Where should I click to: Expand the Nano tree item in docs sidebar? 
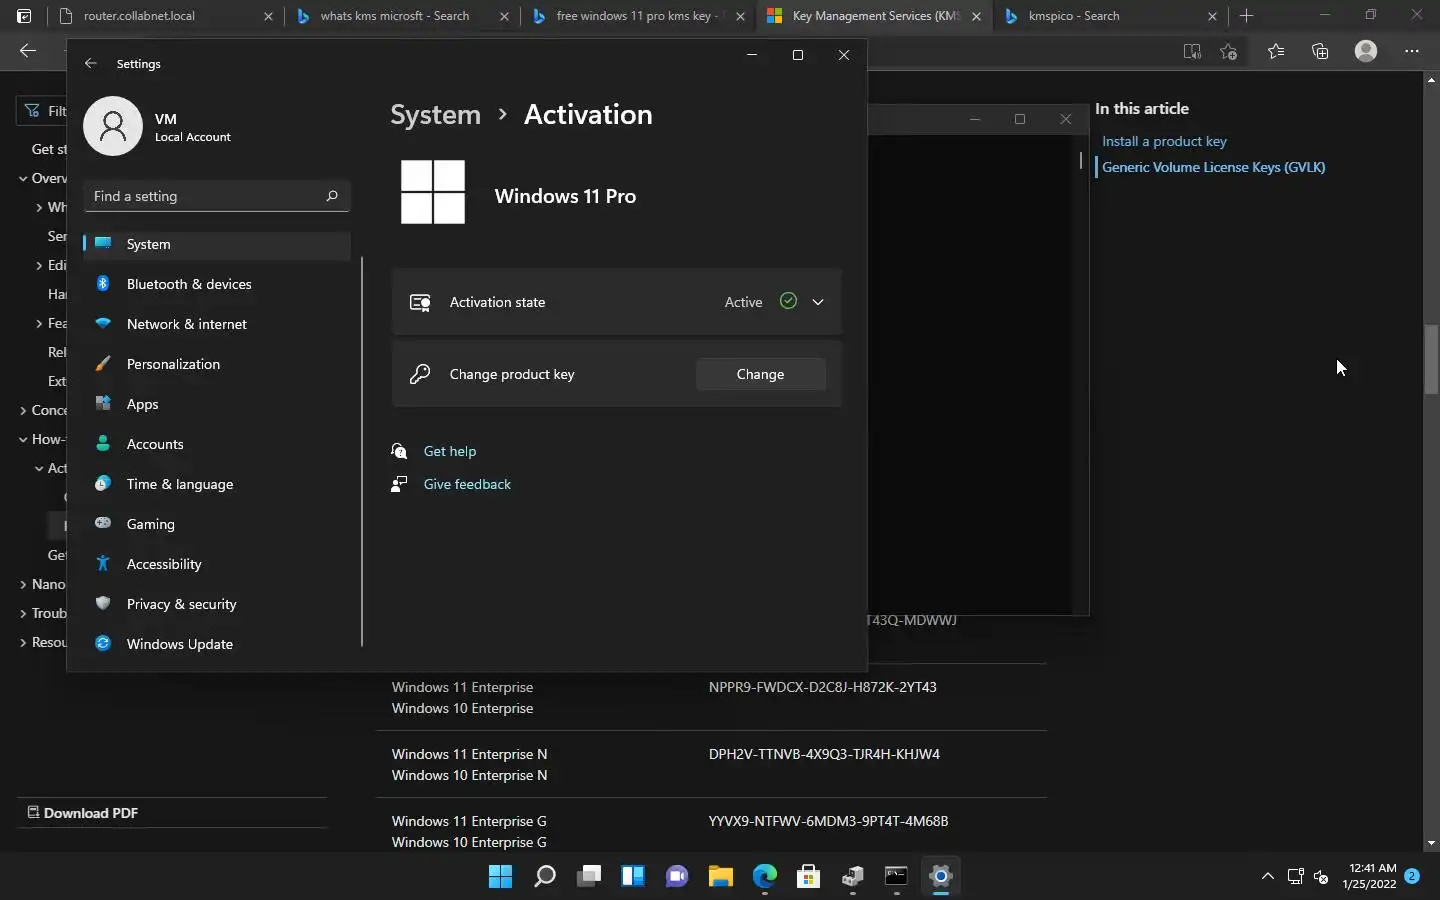[x=23, y=584]
